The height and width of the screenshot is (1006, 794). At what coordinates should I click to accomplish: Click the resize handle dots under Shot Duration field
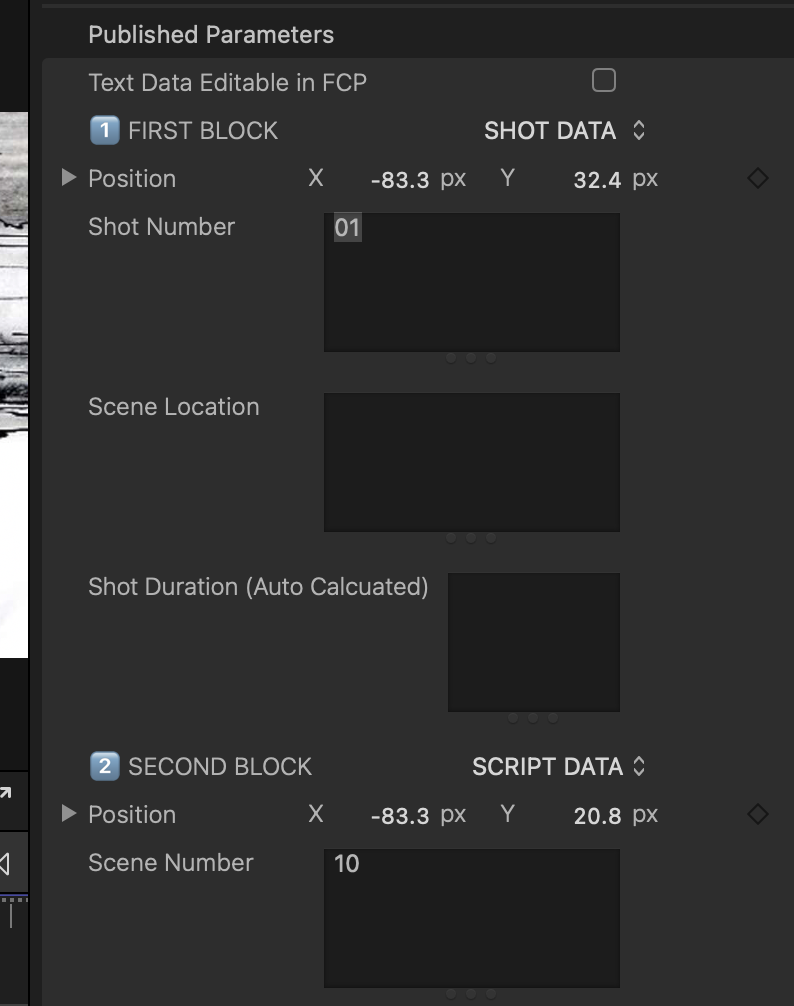[533, 718]
